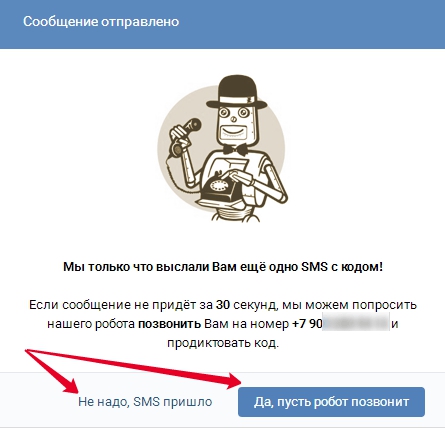This screenshot has height=428, width=445.
Task: Click the origin point of red arrows
Action: pos(27,351)
